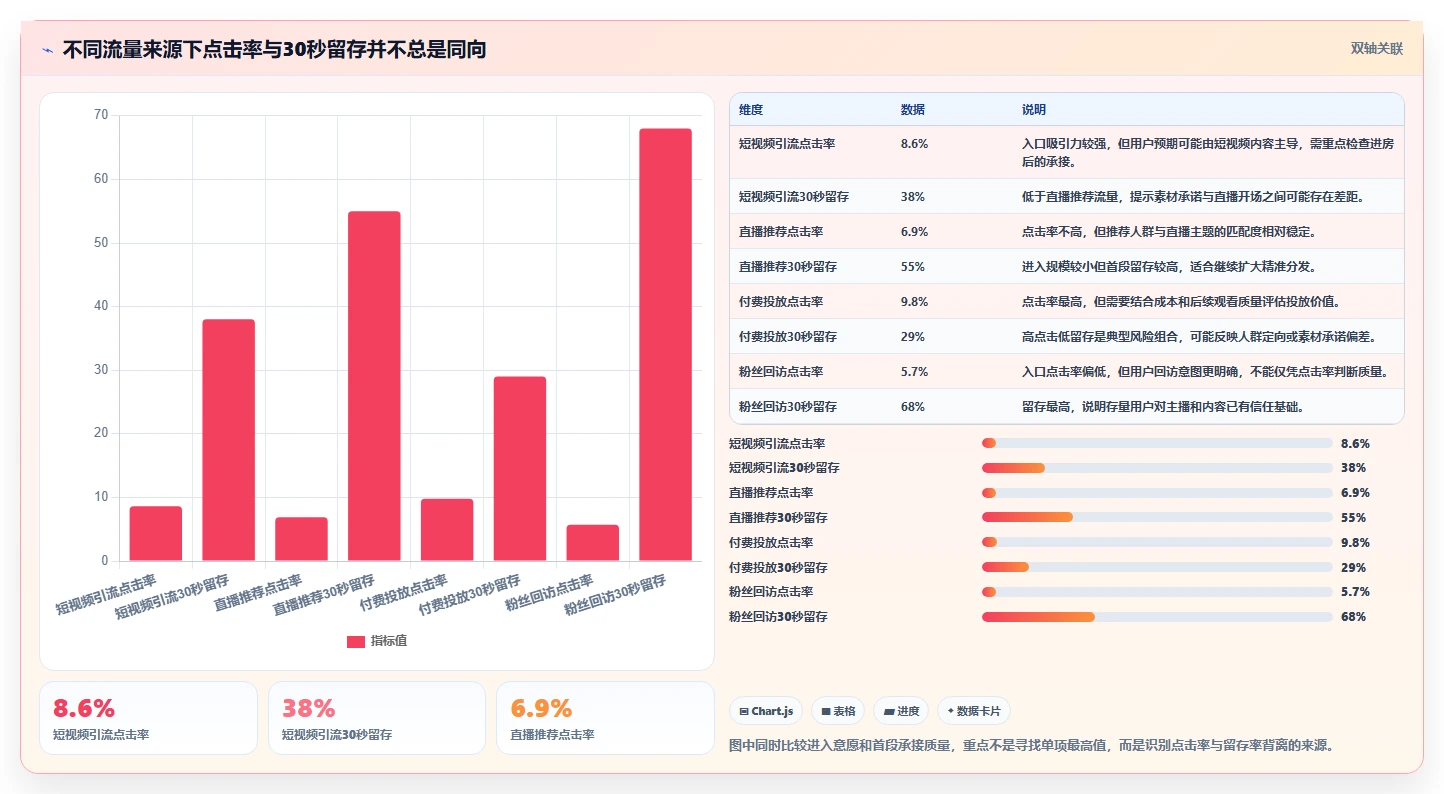1444x794 pixels.
Task: Click the dashboard title 不同流量来源下点击率与30秒留存
Action: point(274,50)
